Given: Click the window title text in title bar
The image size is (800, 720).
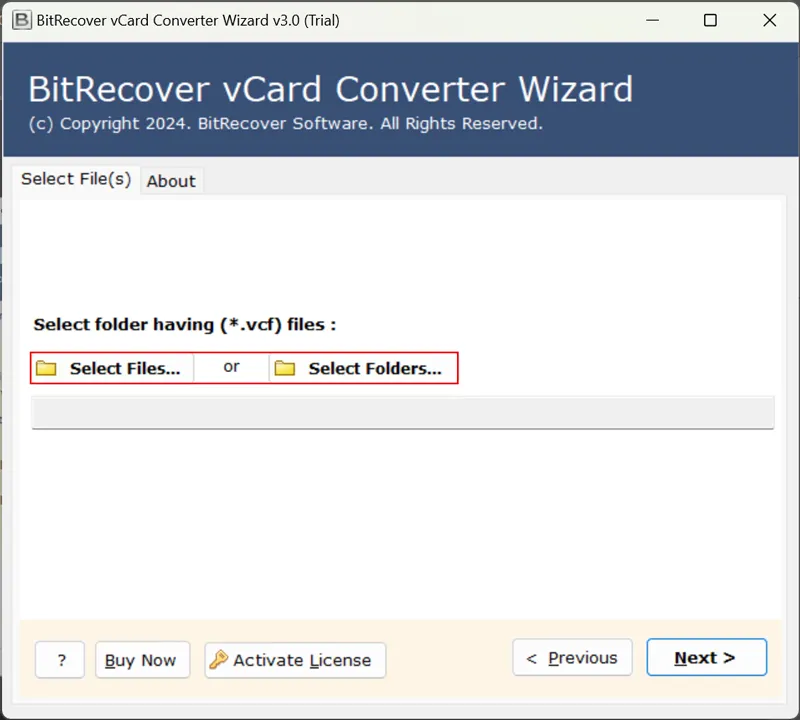Looking at the screenshot, I should click(186, 20).
